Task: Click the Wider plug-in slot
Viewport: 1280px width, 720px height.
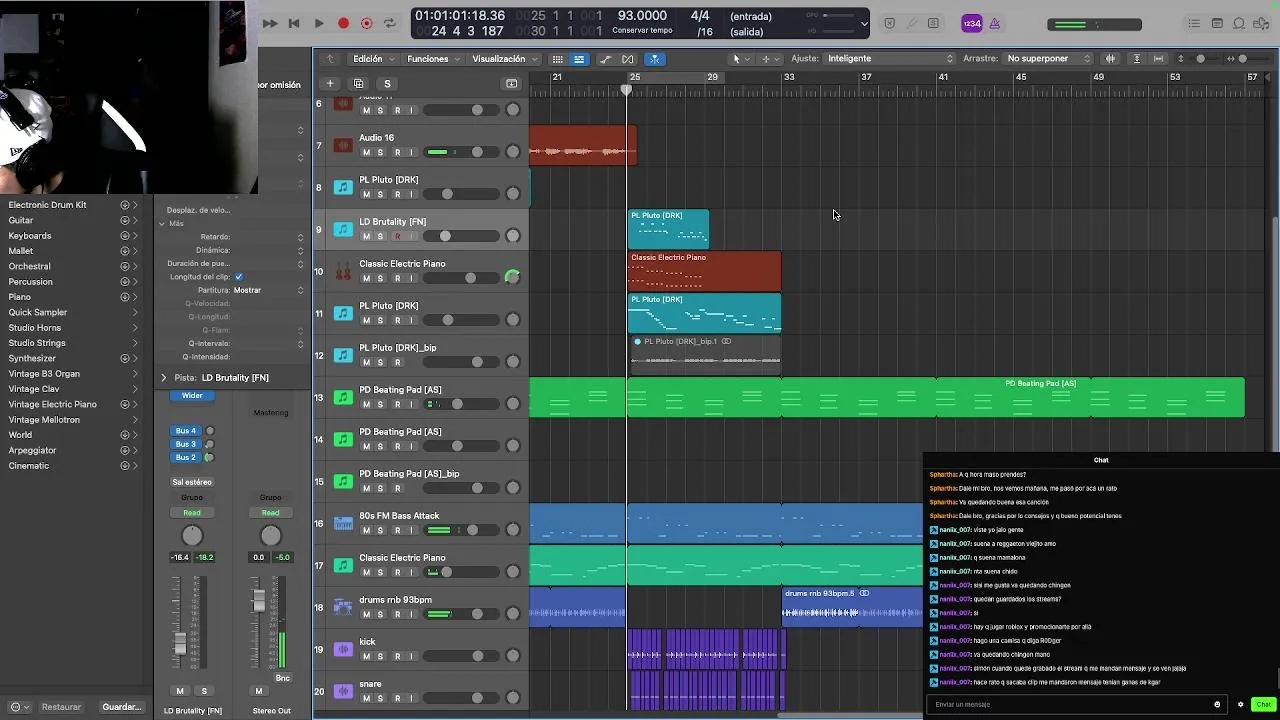Action: [192, 396]
